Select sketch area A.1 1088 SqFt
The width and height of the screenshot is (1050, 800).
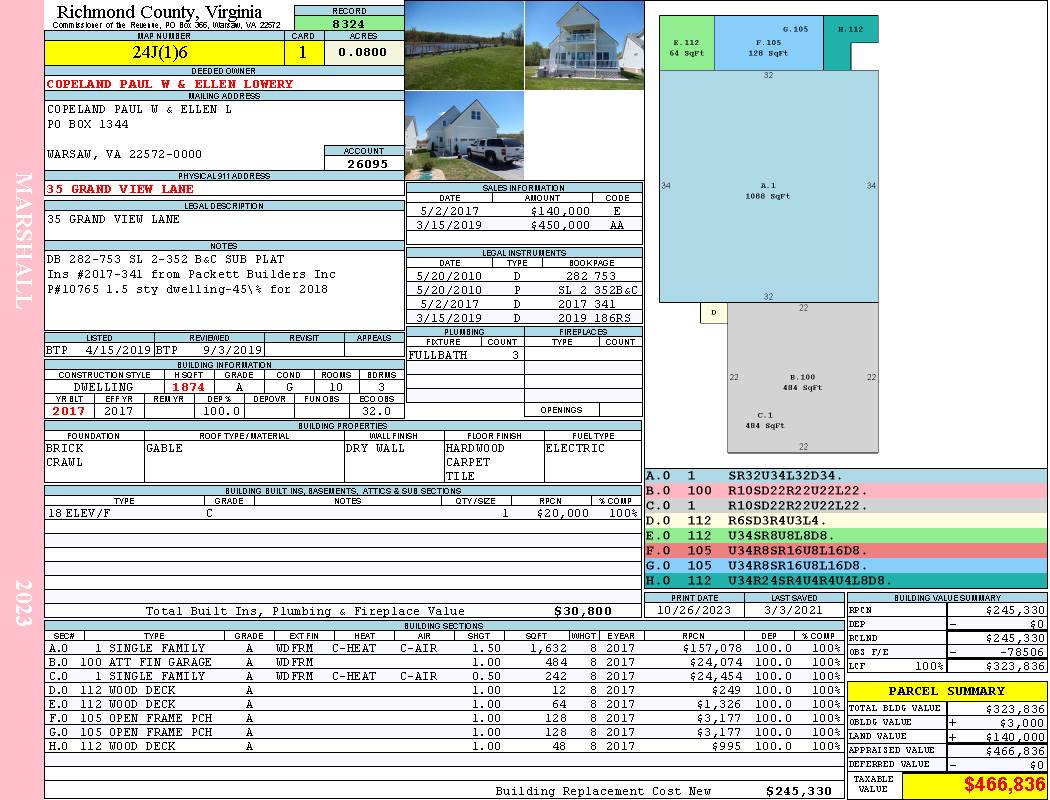tap(768, 190)
